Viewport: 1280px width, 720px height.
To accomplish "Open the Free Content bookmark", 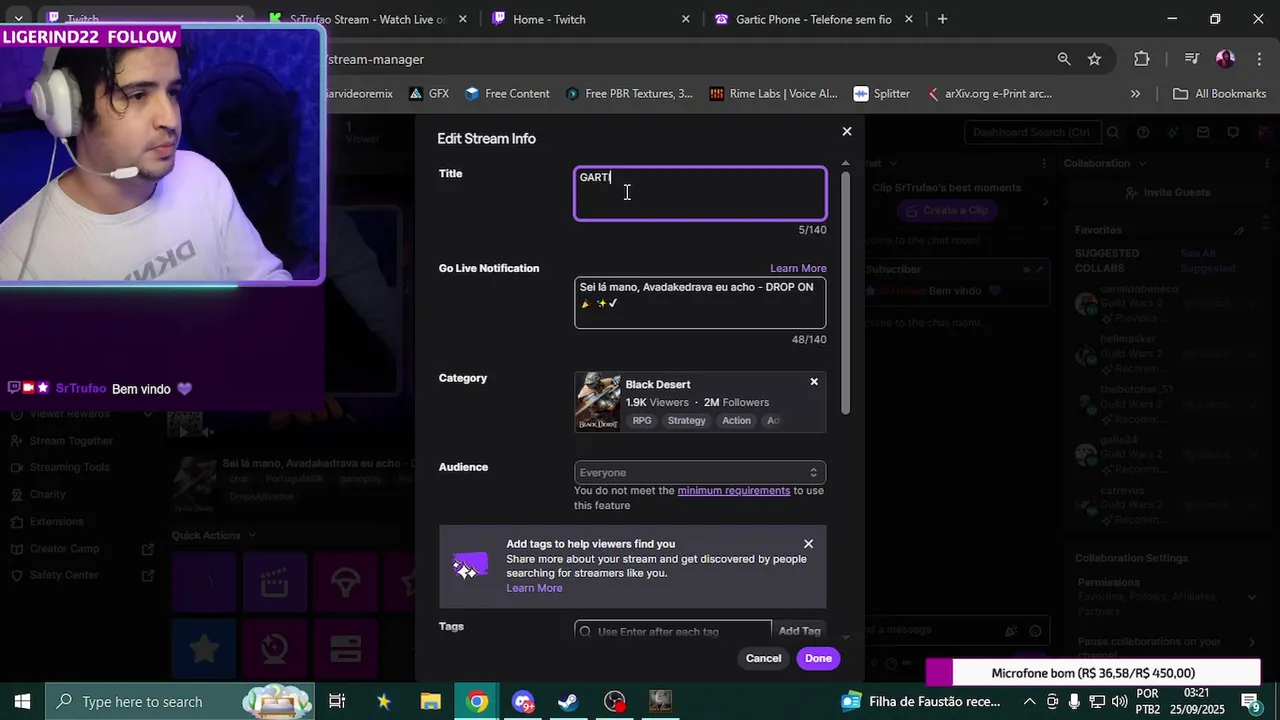I will click(507, 94).
